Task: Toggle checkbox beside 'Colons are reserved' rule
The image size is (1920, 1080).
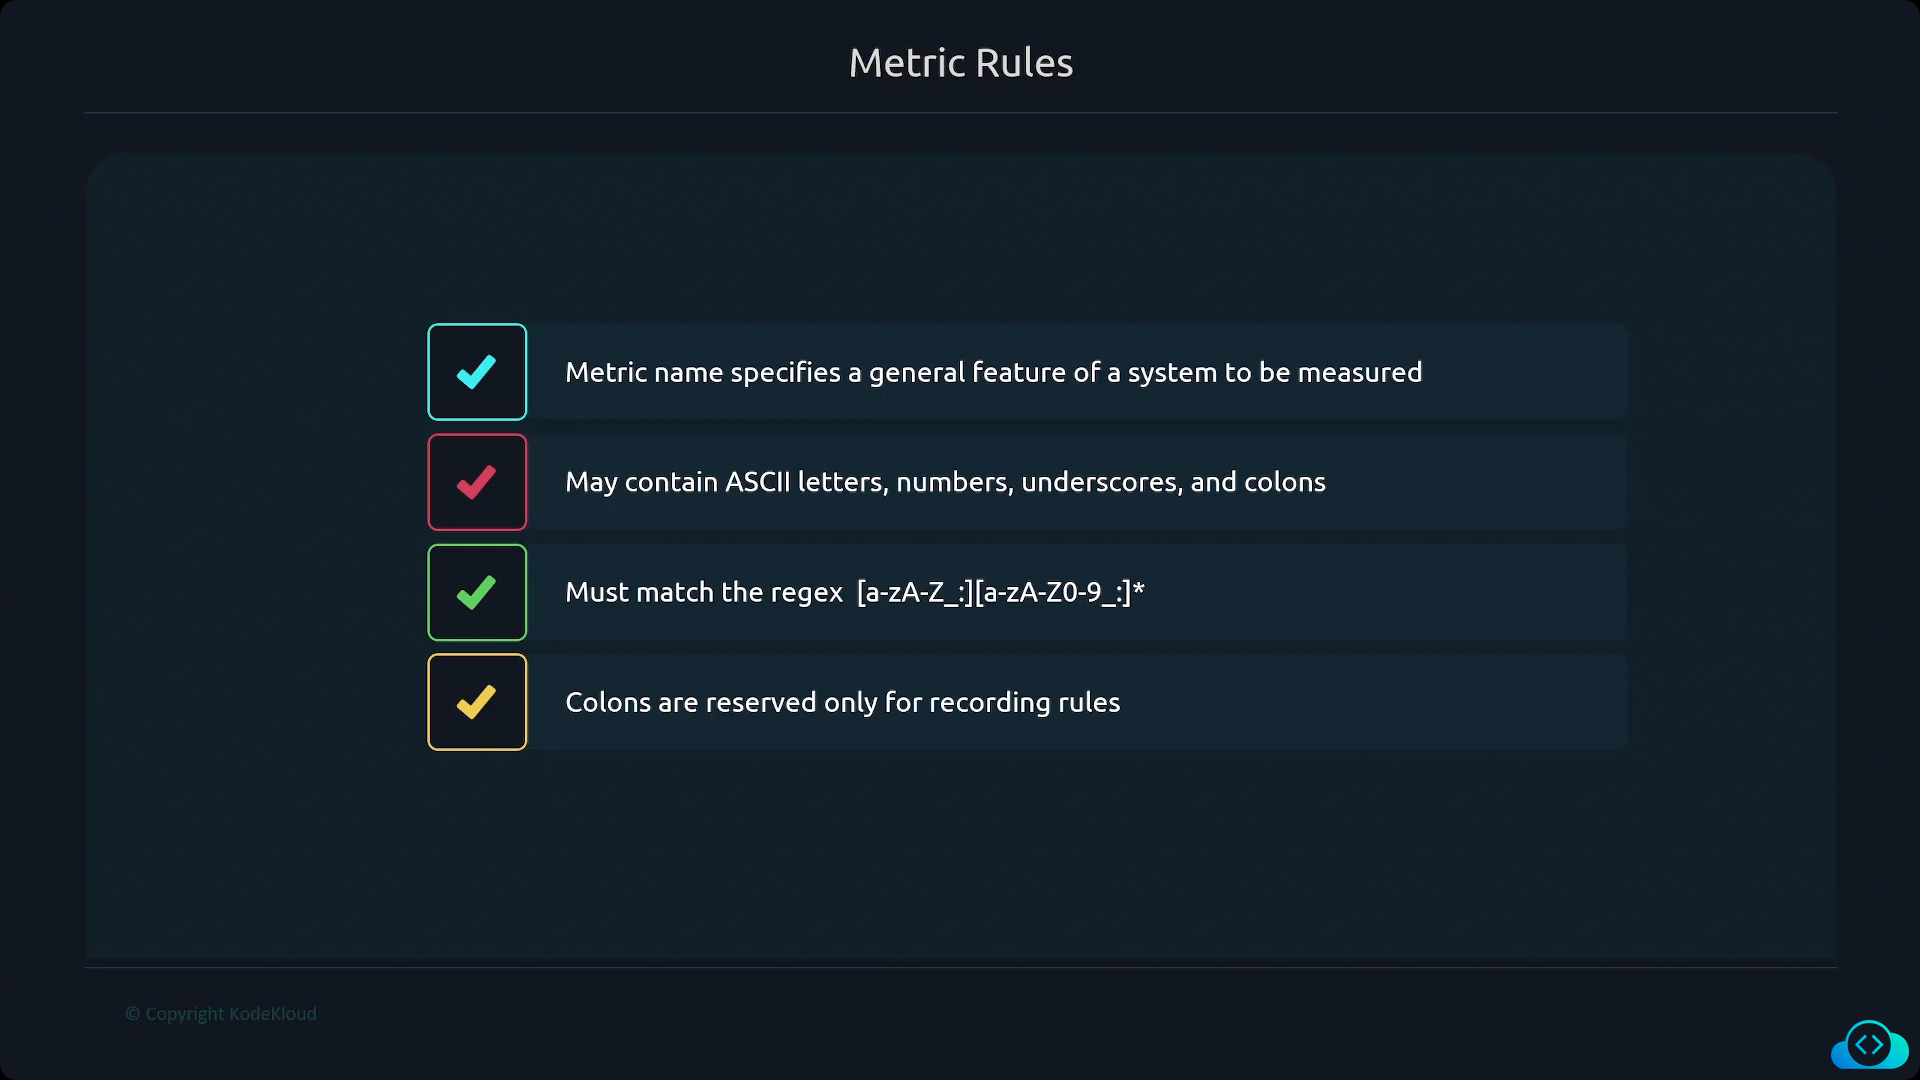Action: pyautogui.click(x=477, y=702)
